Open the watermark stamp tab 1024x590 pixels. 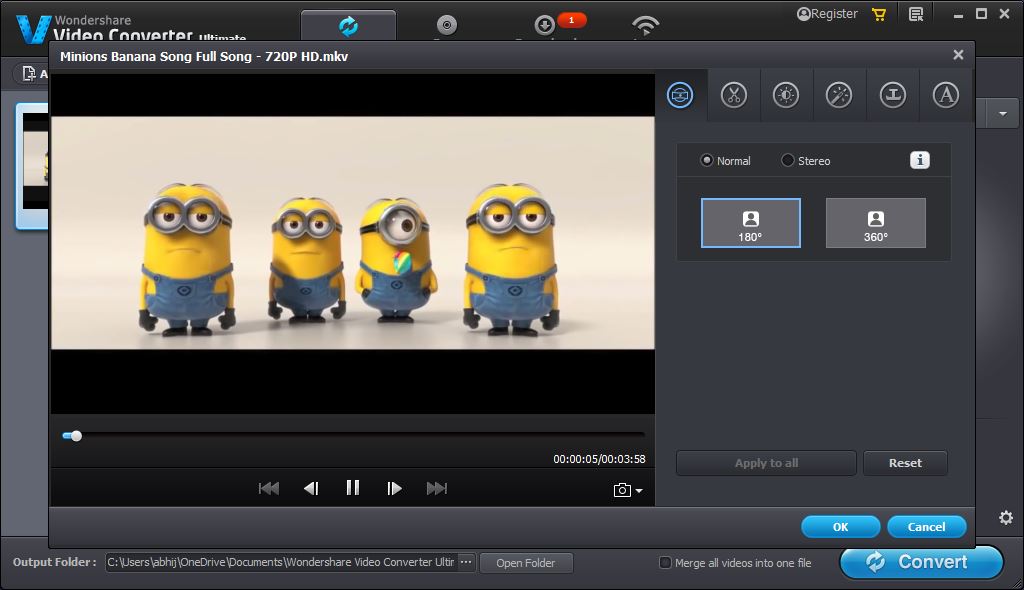click(892, 95)
